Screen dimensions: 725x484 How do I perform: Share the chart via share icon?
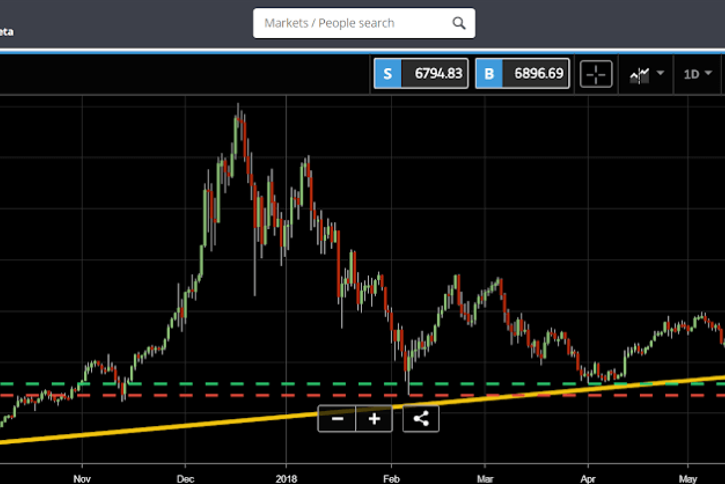(x=421, y=418)
